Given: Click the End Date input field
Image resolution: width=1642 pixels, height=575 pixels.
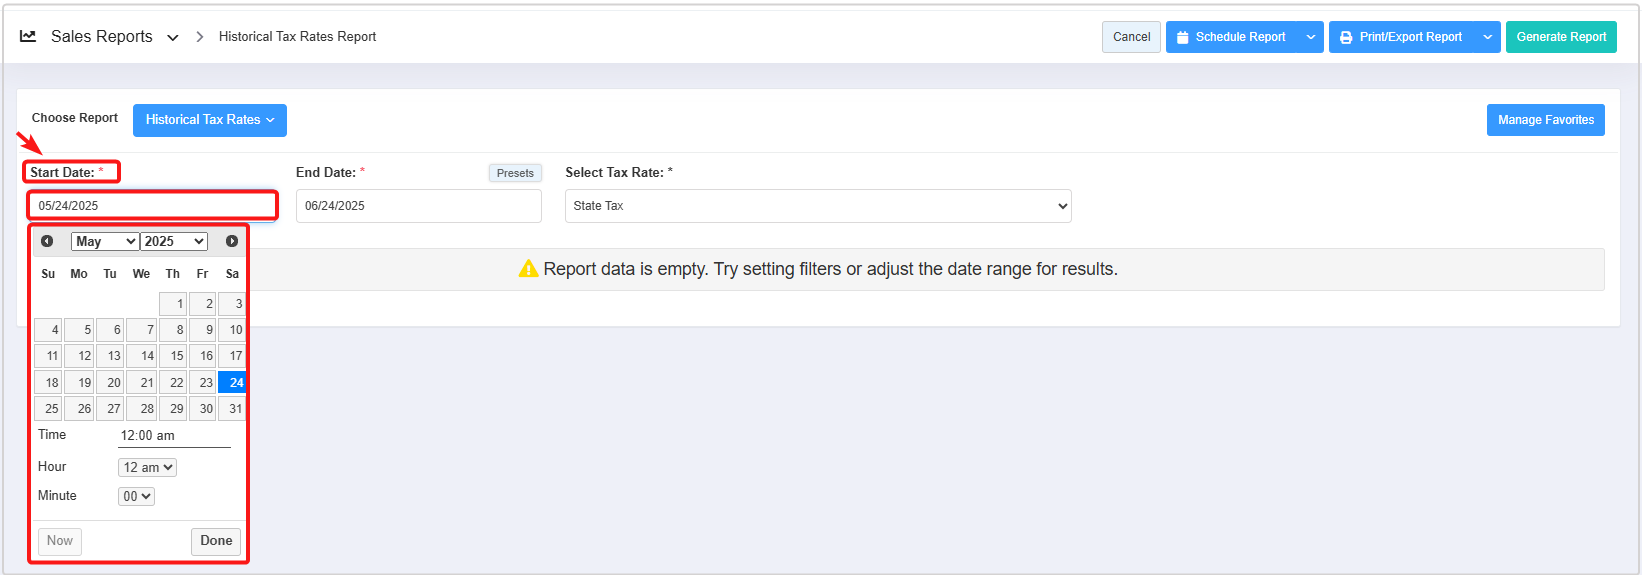Looking at the screenshot, I should [x=418, y=206].
